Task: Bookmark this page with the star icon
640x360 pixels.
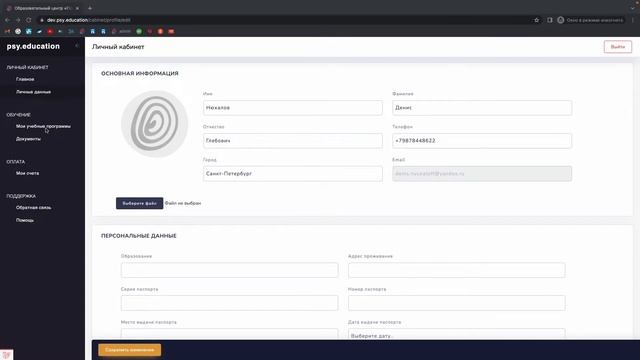Action: 537,20
